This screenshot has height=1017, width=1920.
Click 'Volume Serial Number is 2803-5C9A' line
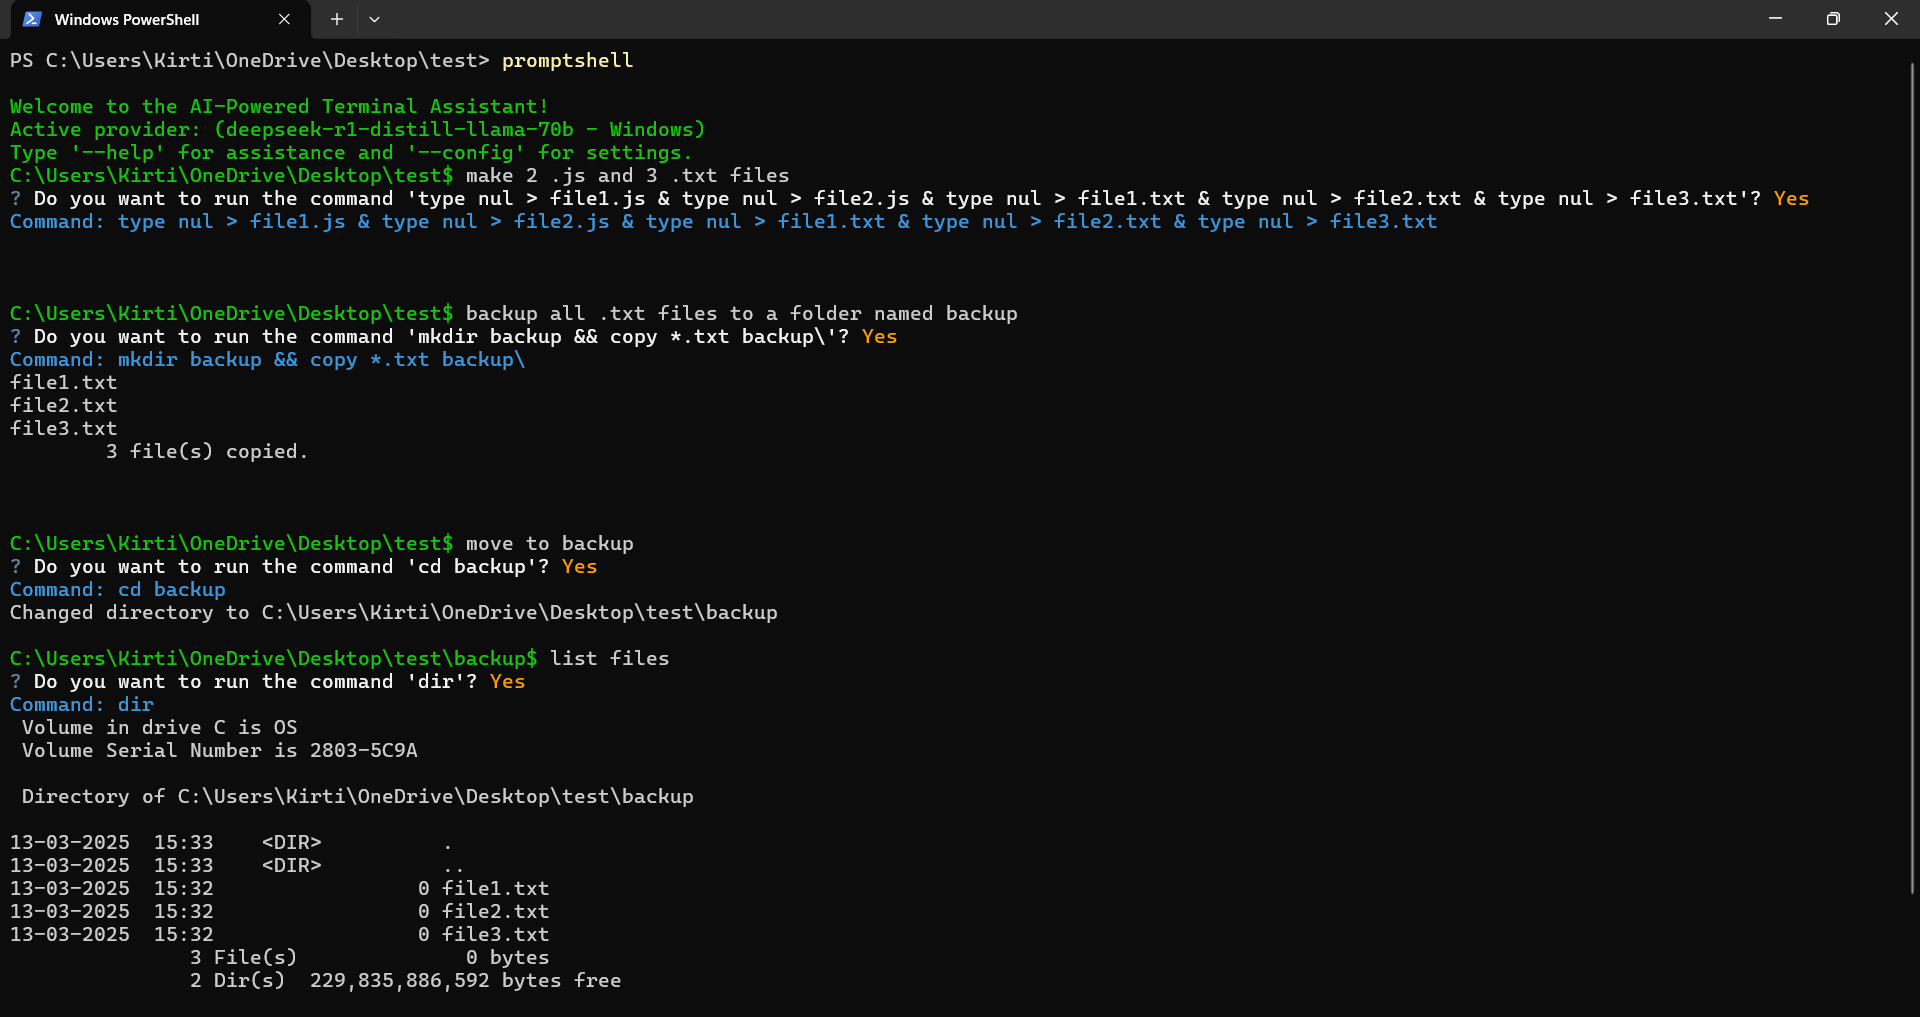(x=219, y=751)
